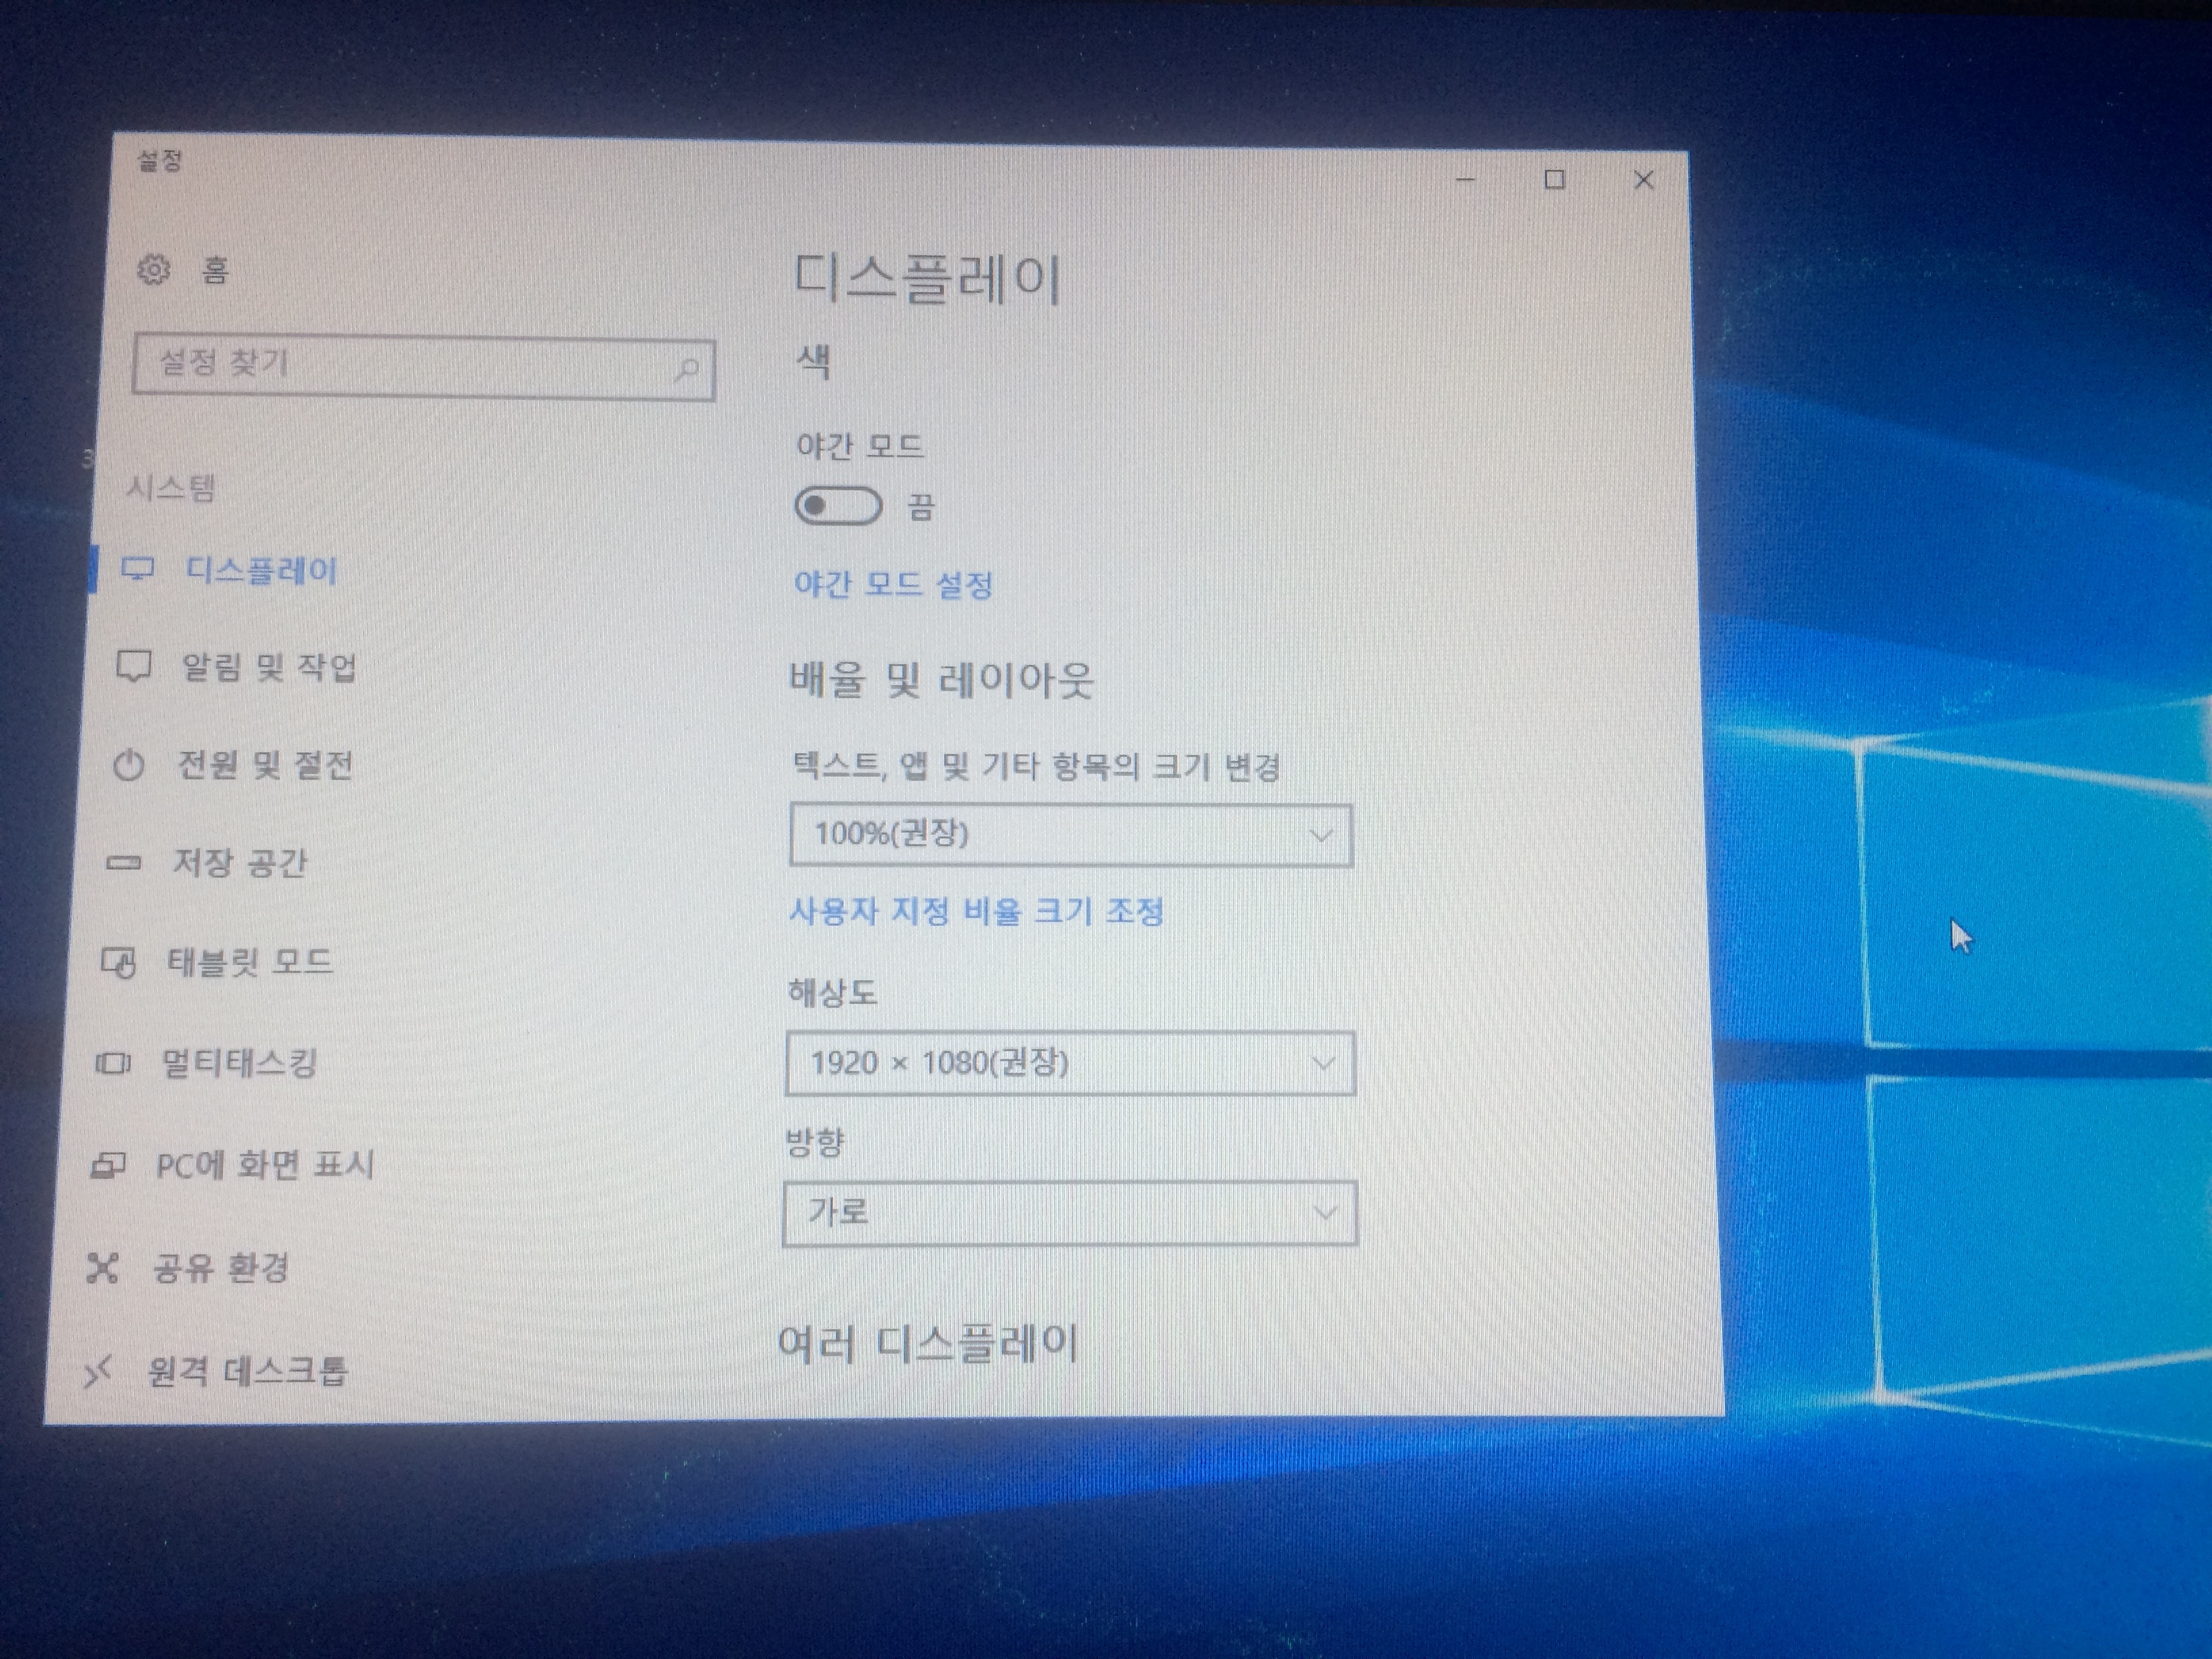Maximize the 설정 window

coord(1554,180)
